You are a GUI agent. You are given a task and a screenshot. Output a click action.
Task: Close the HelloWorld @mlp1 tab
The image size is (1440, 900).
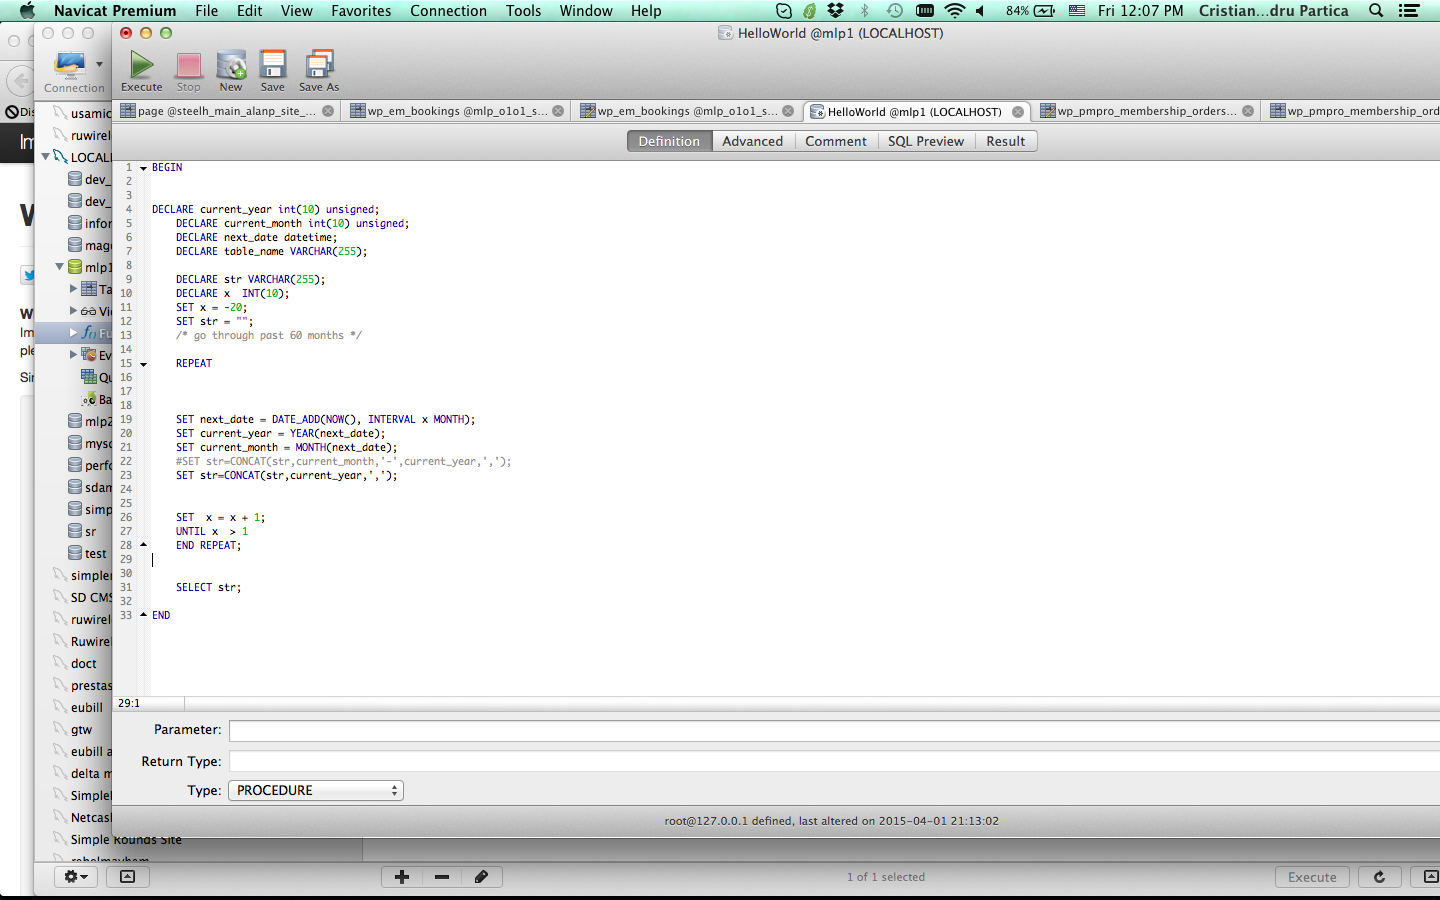(1018, 112)
